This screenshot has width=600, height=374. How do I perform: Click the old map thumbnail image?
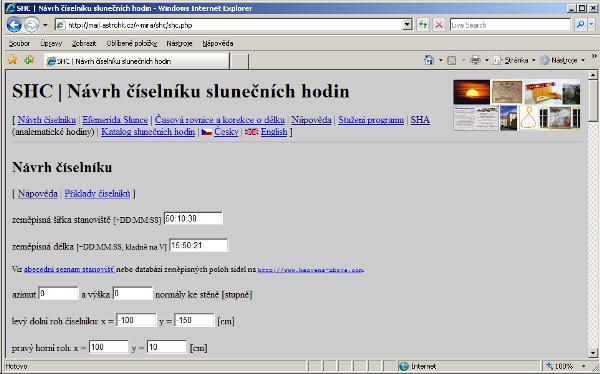pyautogui.click(x=507, y=92)
